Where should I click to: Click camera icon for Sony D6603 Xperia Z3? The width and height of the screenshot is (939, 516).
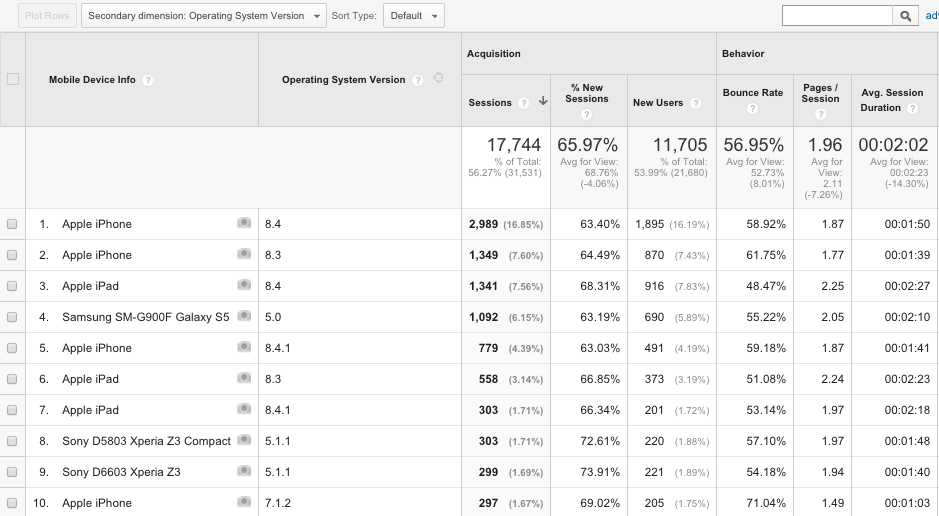point(244,471)
